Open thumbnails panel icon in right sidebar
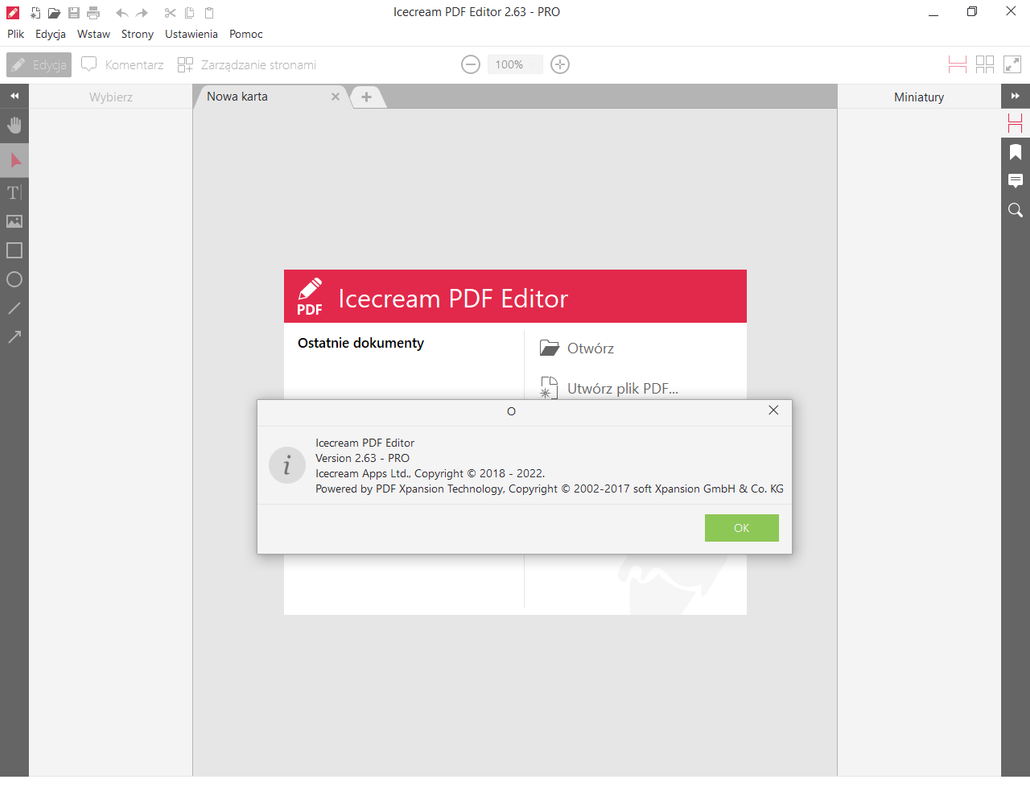Viewport: 1030px width, 800px height. tap(1015, 123)
